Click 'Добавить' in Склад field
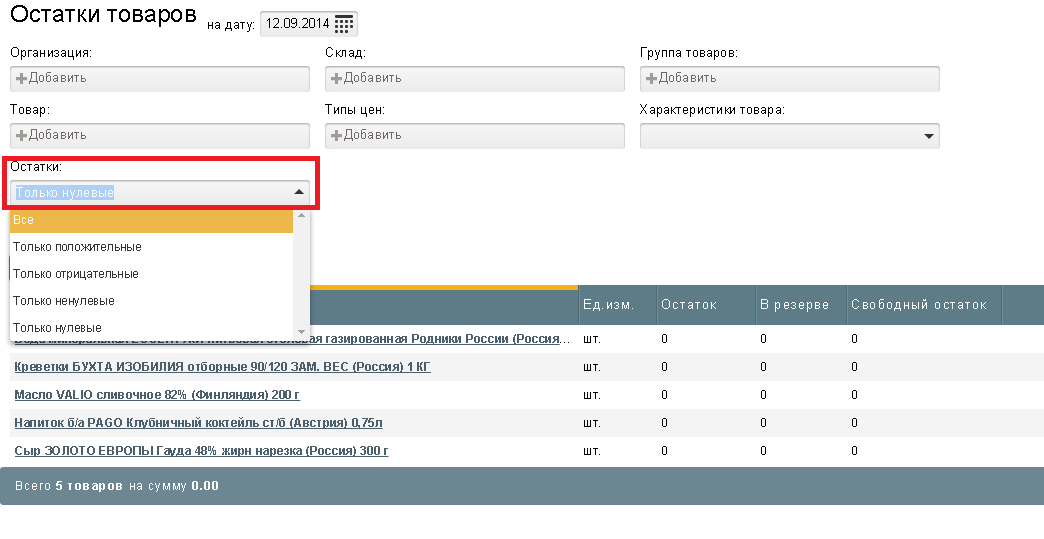Viewport: 1044px width, 539px height. click(x=372, y=78)
